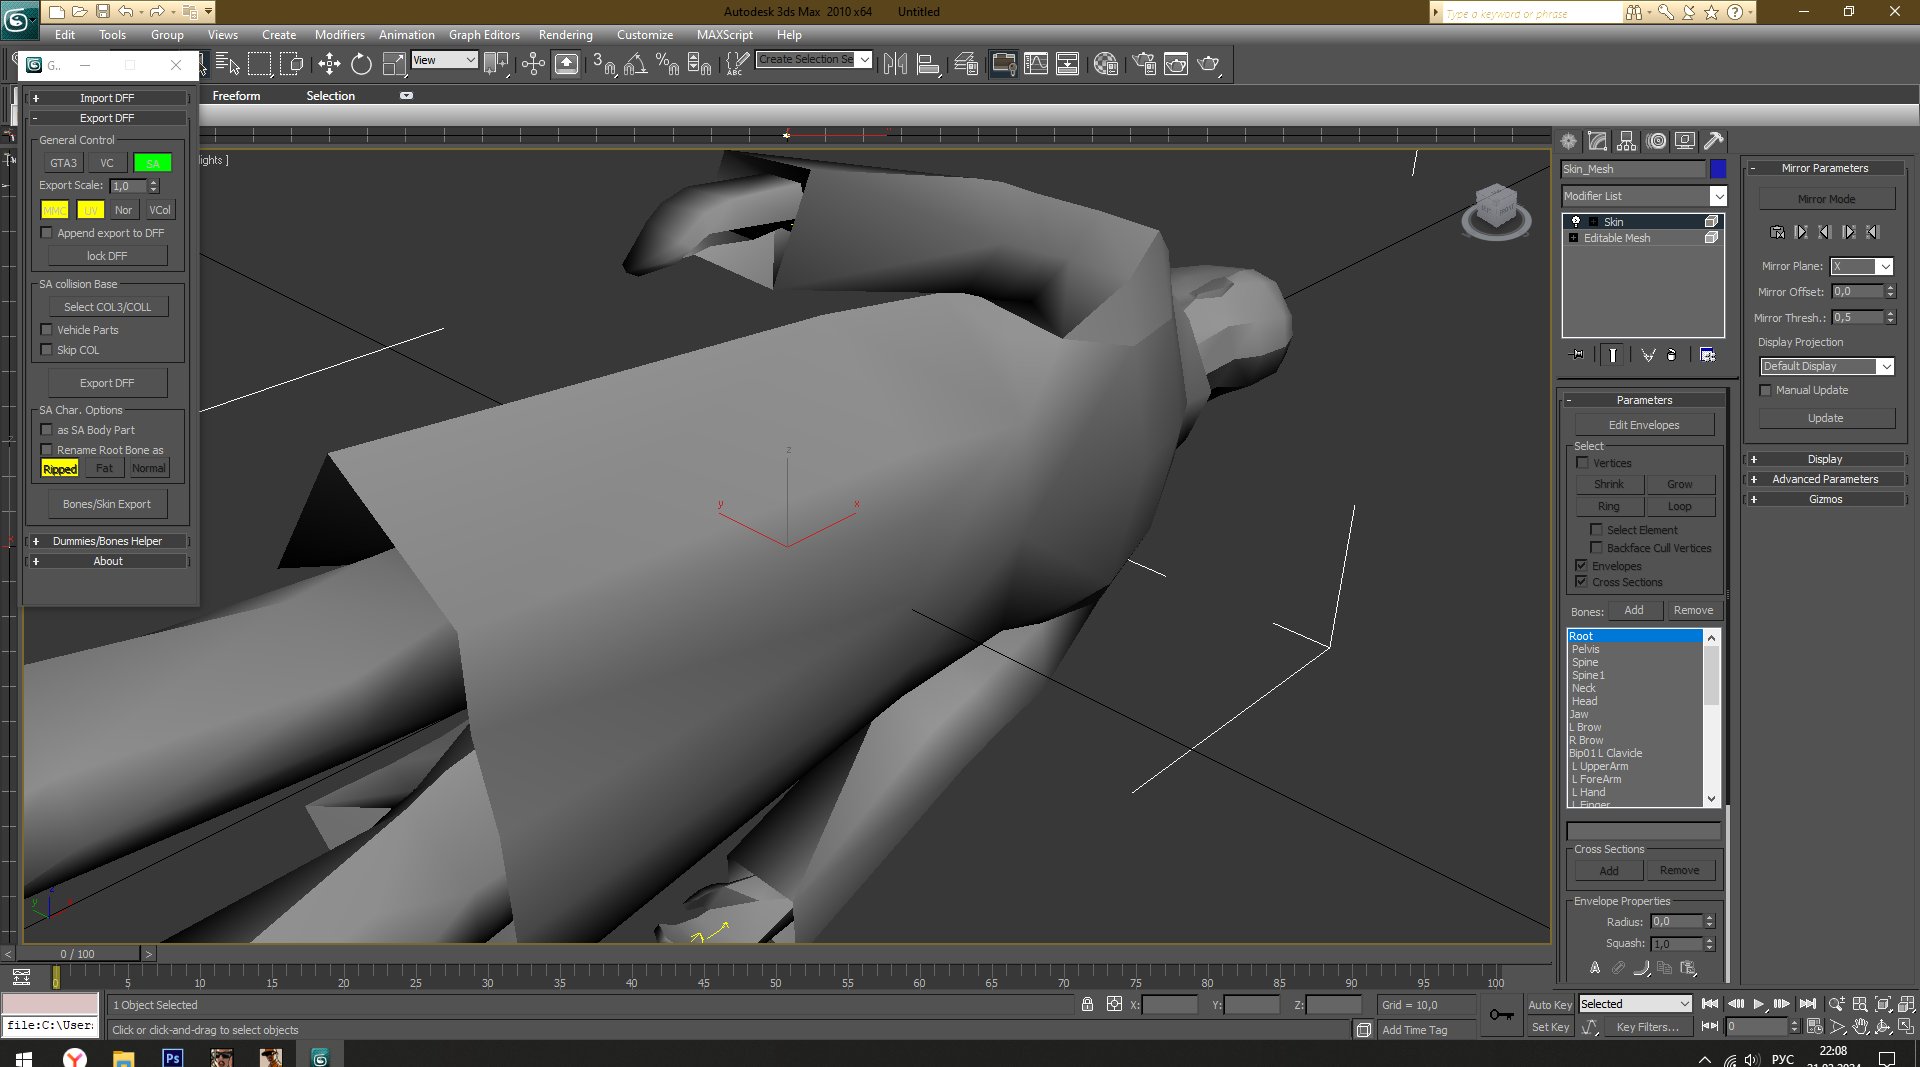This screenshot has width=1920, height=1067.
Task: Enable Append export to DFF checkbox
Action: (x=46, y=233)
